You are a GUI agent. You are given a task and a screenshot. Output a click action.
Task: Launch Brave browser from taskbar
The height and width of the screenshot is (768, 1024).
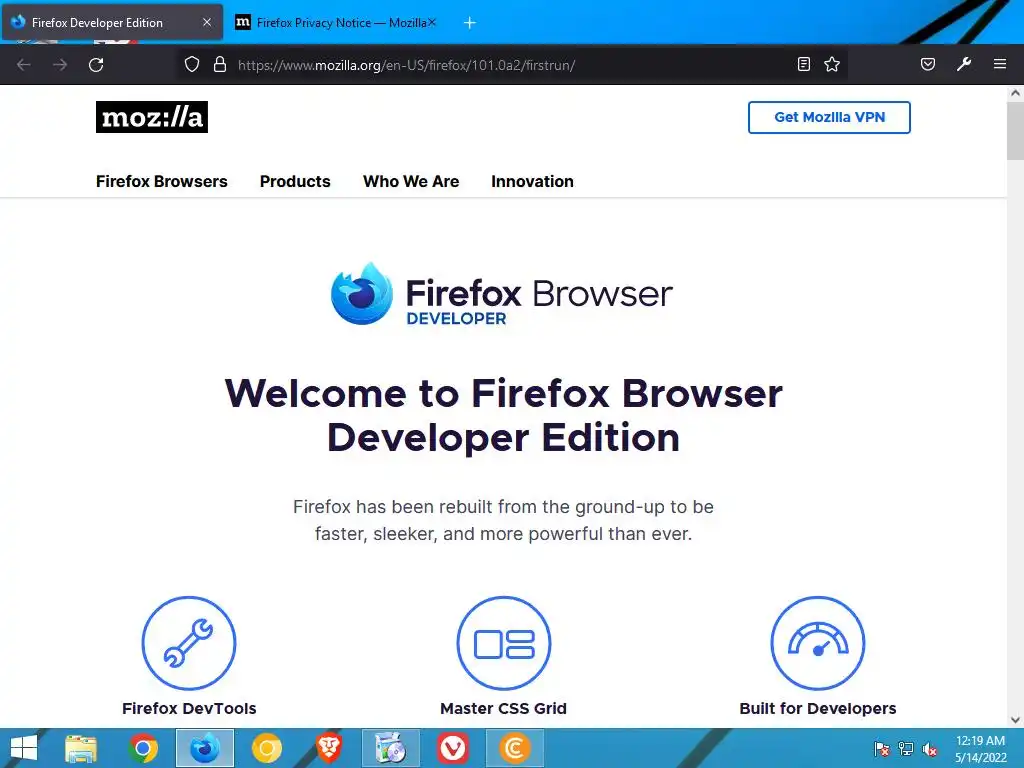pyautogui.click(x=328, y=748)
